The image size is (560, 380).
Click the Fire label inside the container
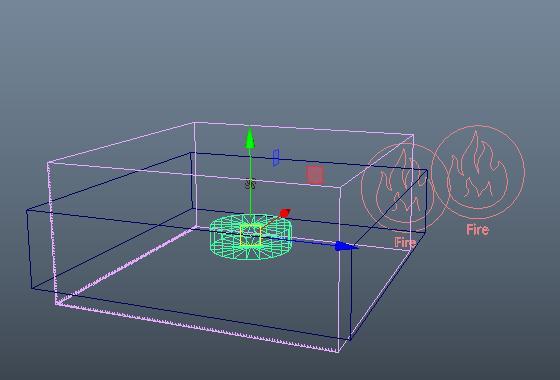[405, 243]
